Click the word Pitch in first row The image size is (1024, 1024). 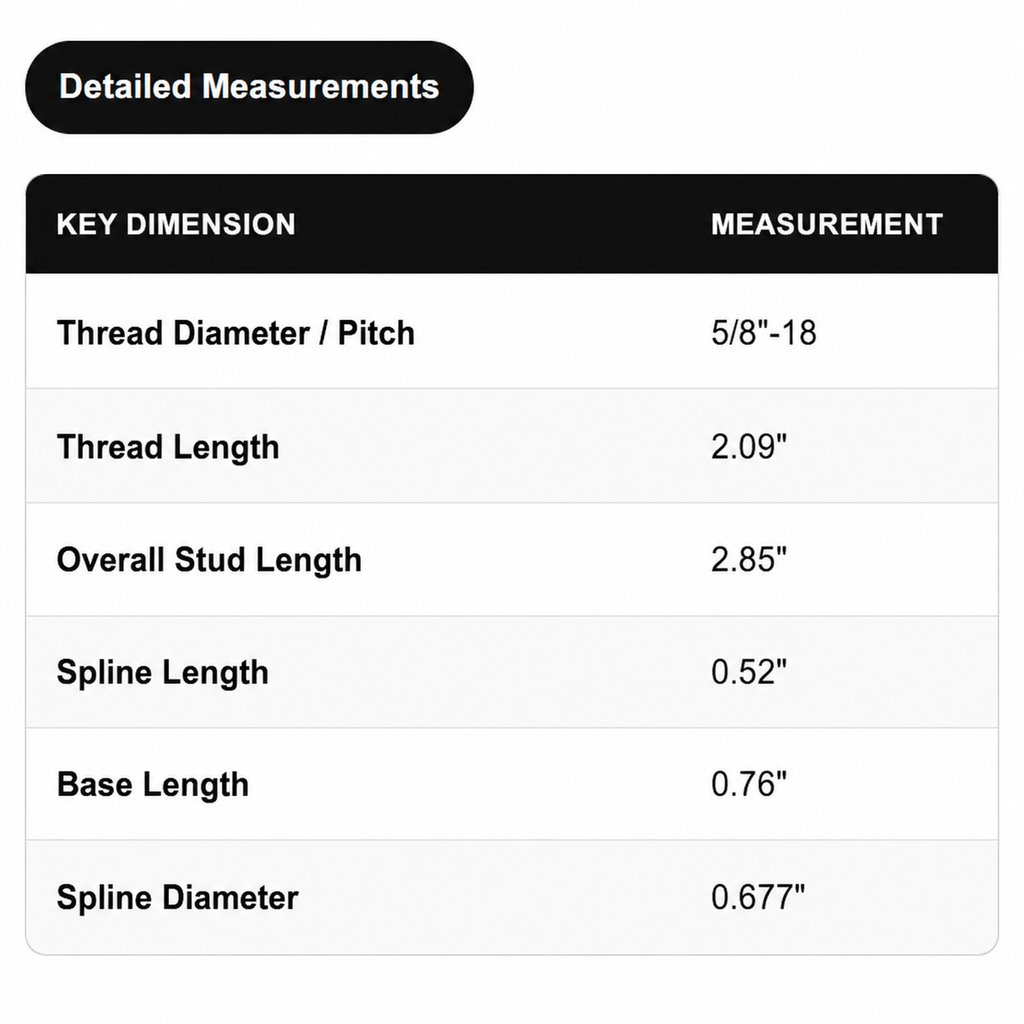[x=376, y=334]
